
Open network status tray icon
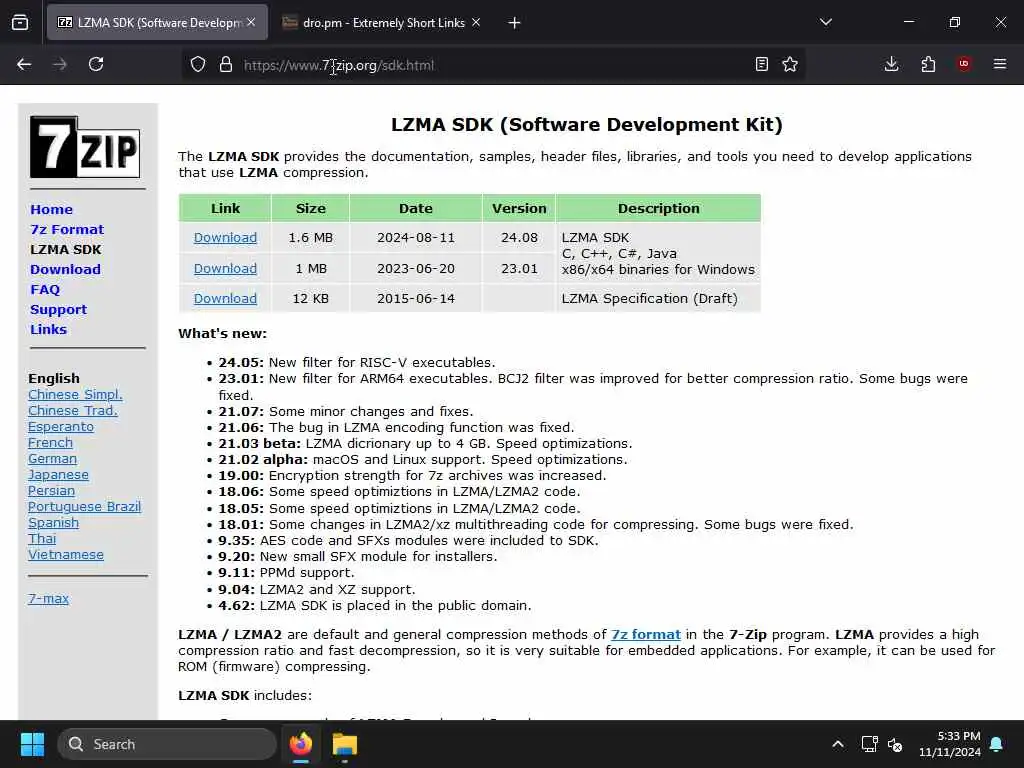point(869,744)
